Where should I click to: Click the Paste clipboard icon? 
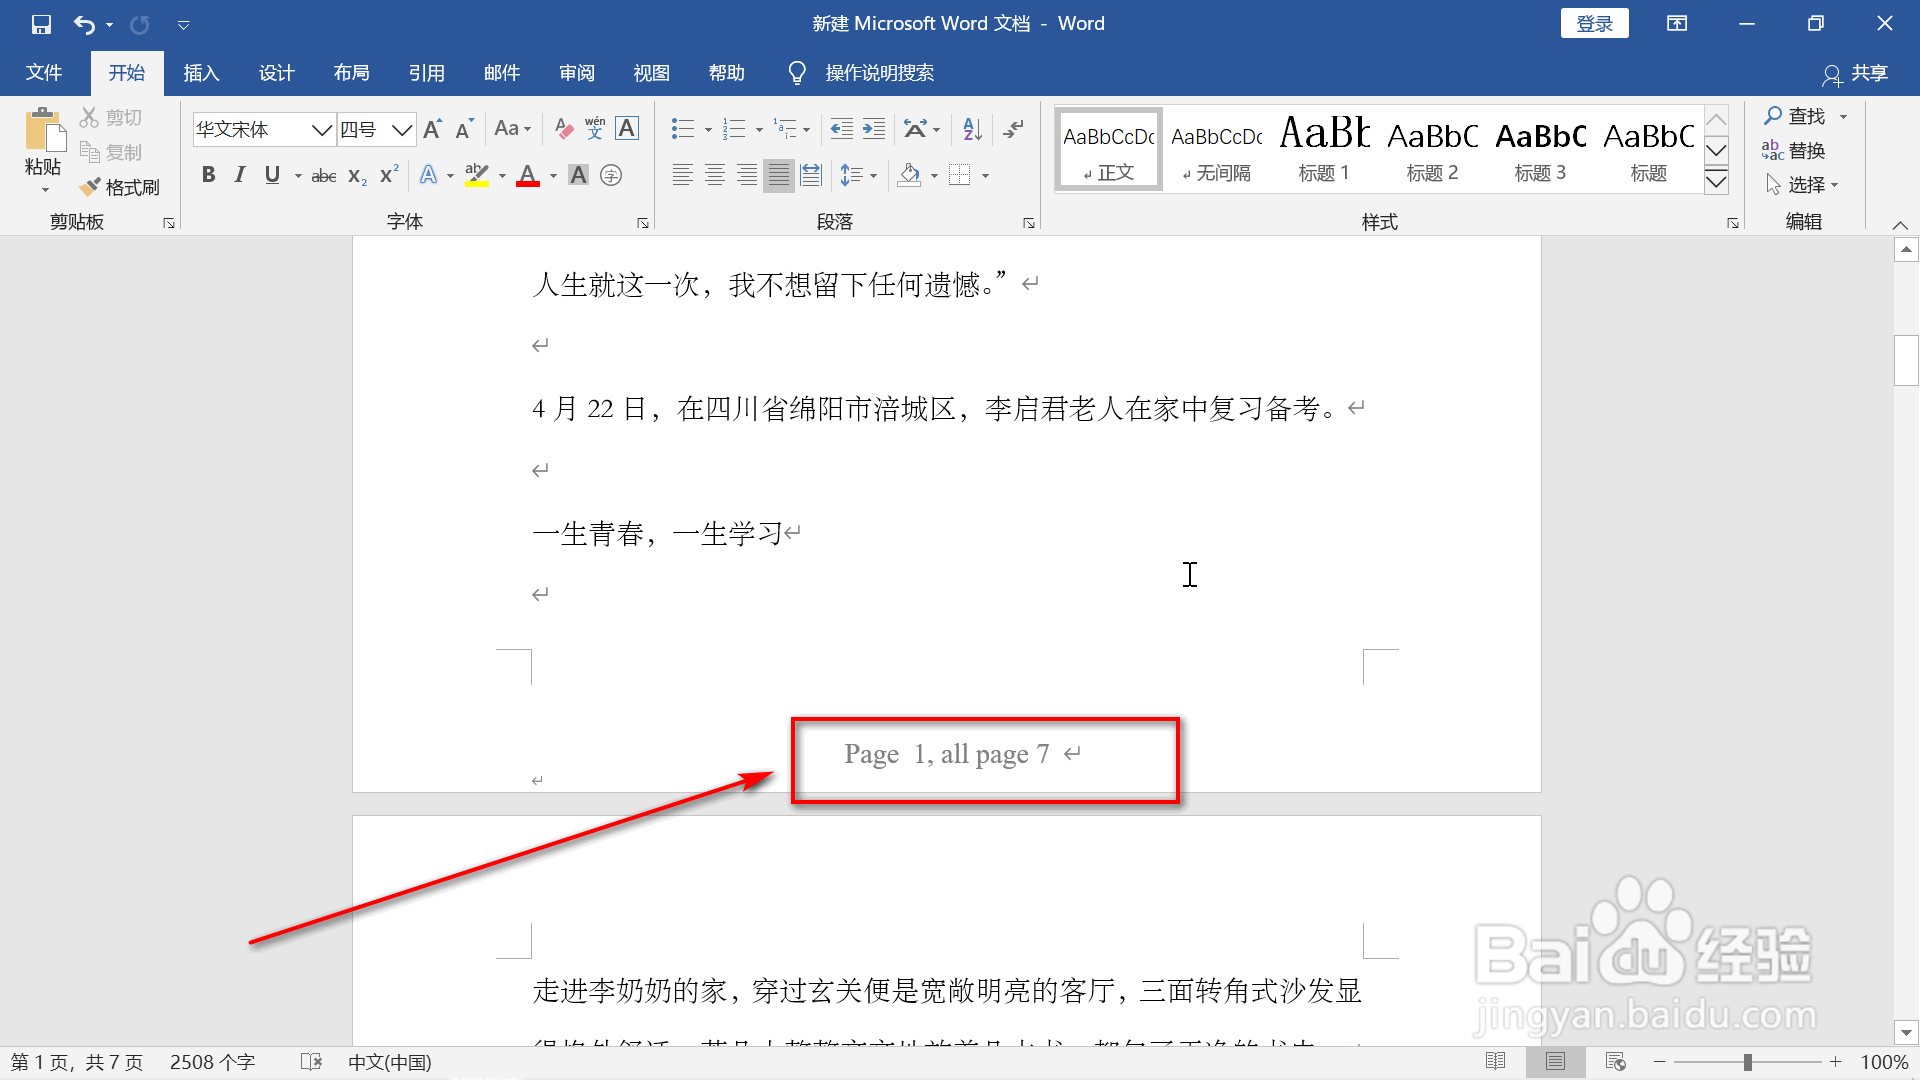pos(44,130)
